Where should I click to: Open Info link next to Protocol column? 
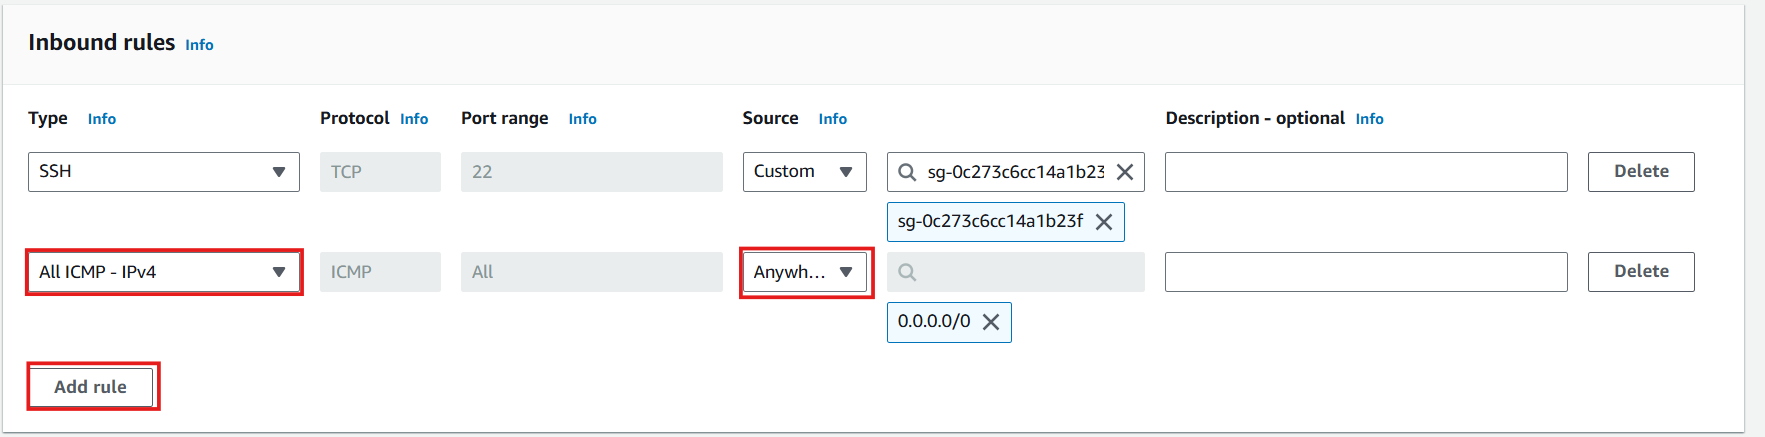click(x=414, y=119)
